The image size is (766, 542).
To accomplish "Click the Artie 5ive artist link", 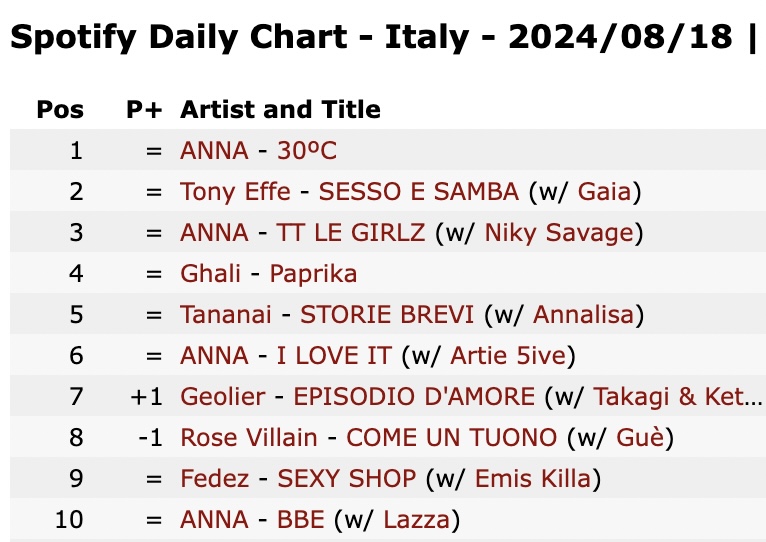I will [x=508, y=355].
